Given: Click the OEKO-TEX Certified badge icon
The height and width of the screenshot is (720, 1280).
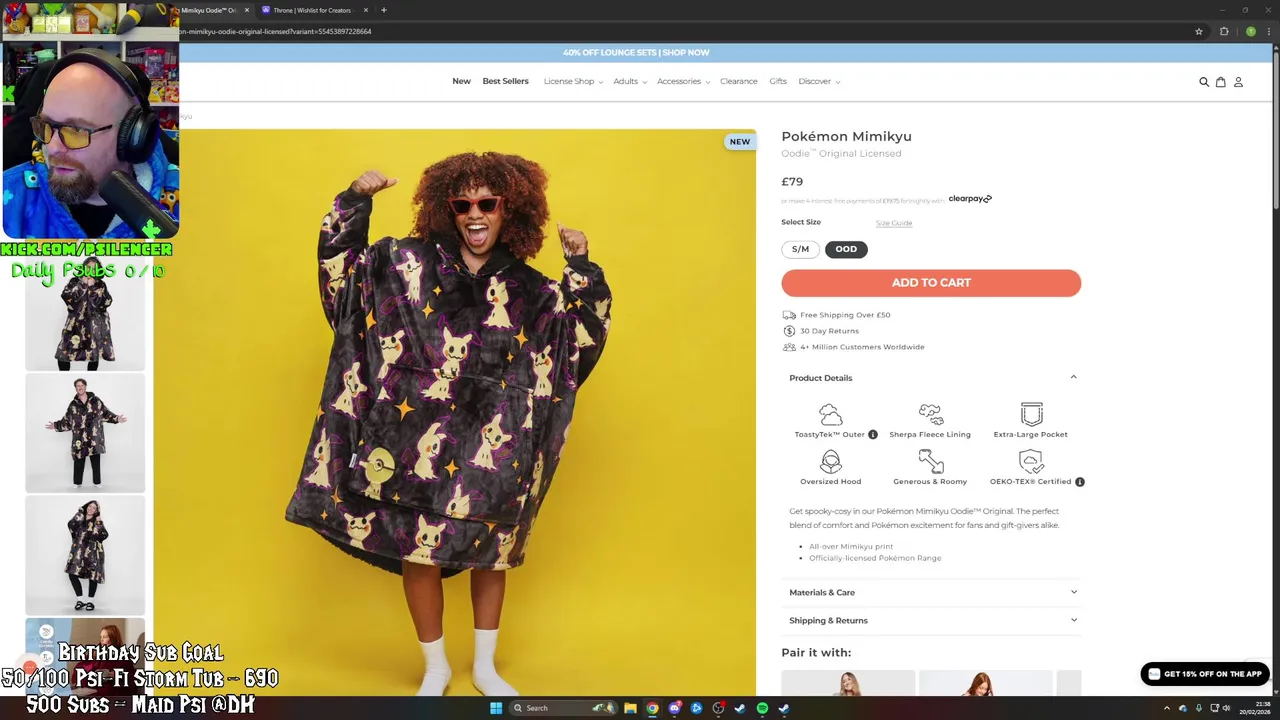Looking at the screenshot, I should pyautogui.click(x=1031, y=461).
